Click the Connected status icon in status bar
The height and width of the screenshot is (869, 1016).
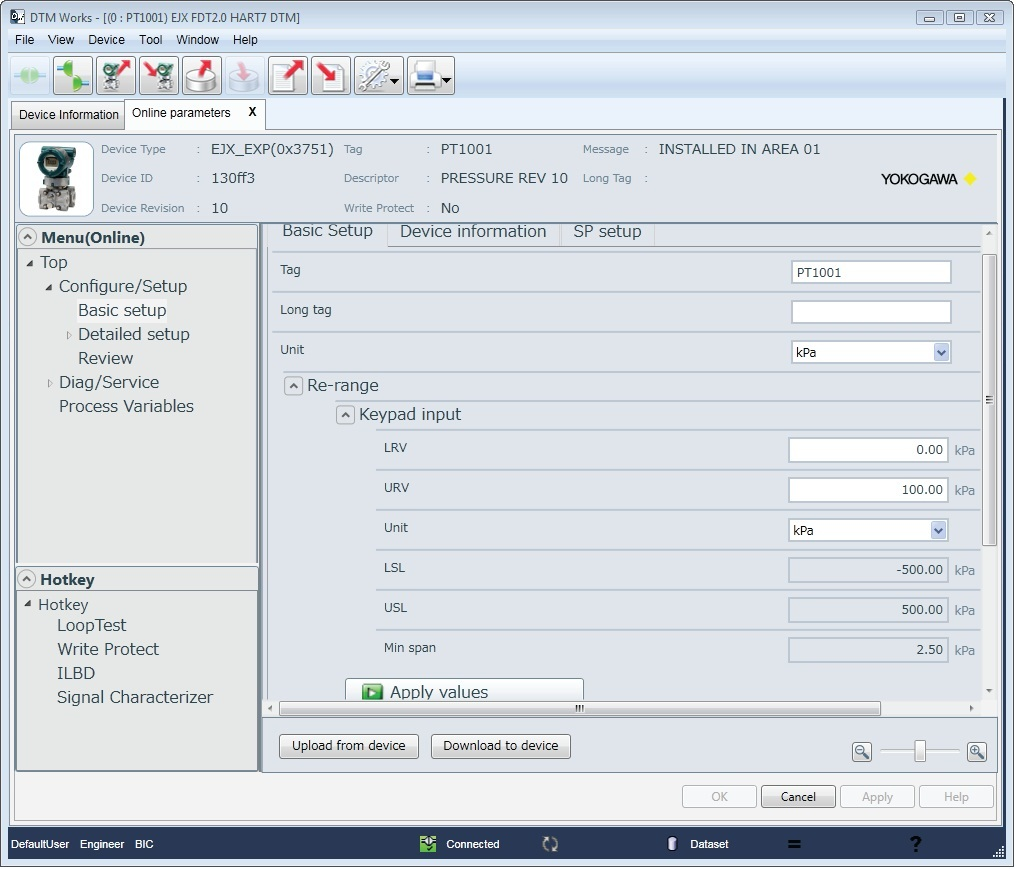click(428, 843)
